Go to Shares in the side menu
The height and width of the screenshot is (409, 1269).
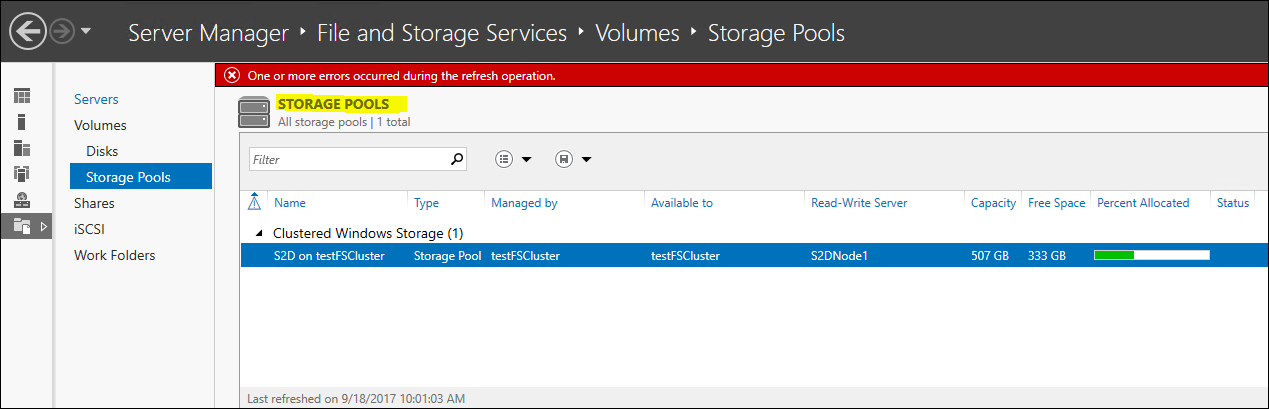pos(94,203)
